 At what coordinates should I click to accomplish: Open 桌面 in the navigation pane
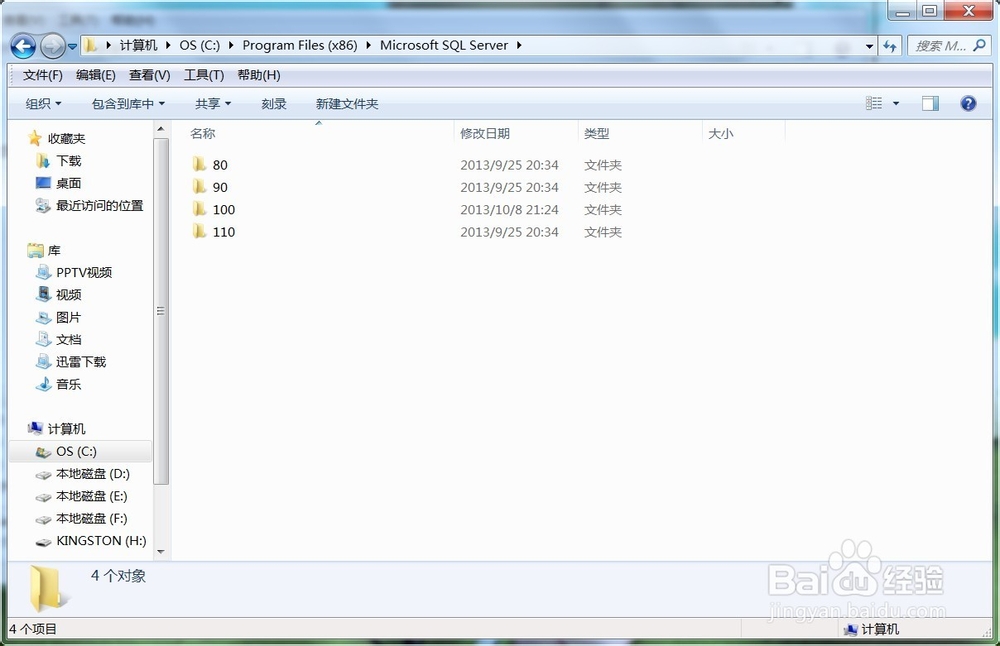point(68,183)
